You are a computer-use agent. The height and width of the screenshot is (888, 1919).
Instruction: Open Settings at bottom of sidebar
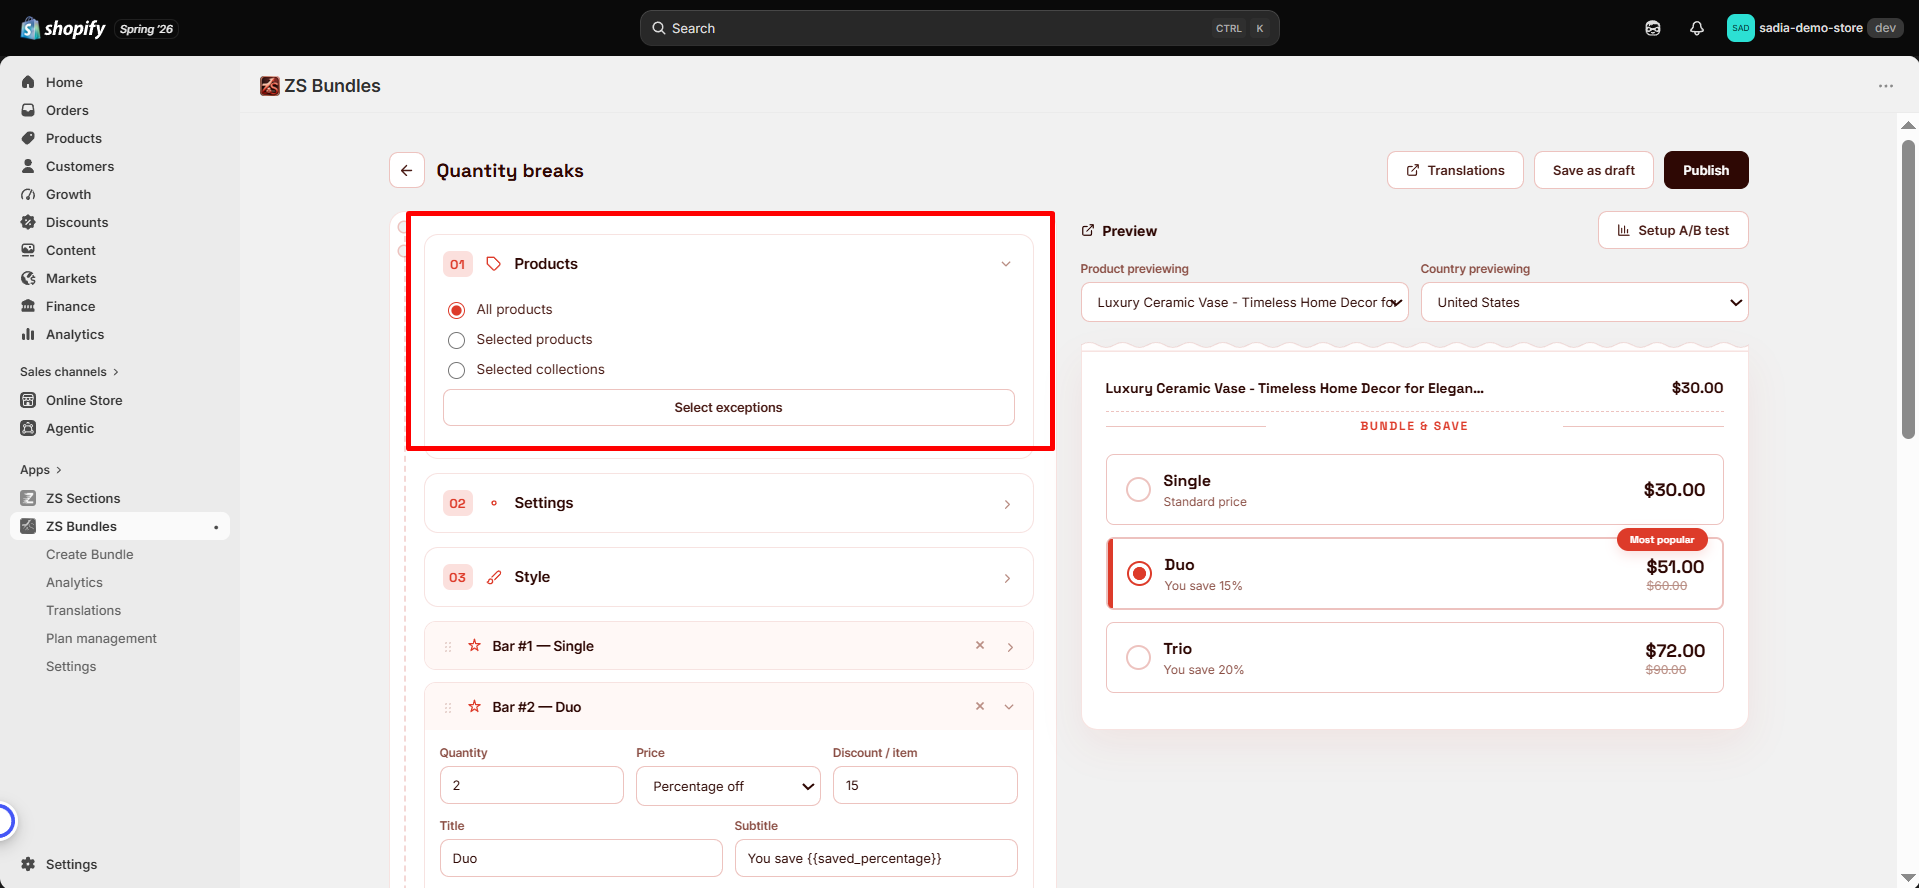click(x=71, y=864)
